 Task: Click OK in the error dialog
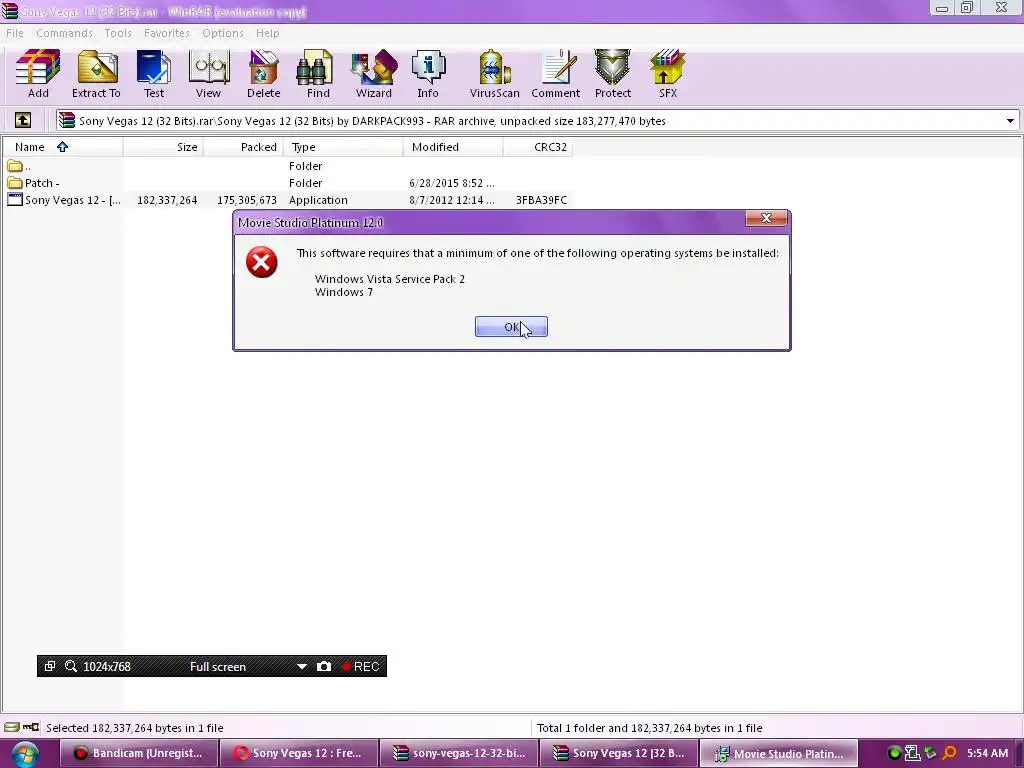(x=511, y=327)
